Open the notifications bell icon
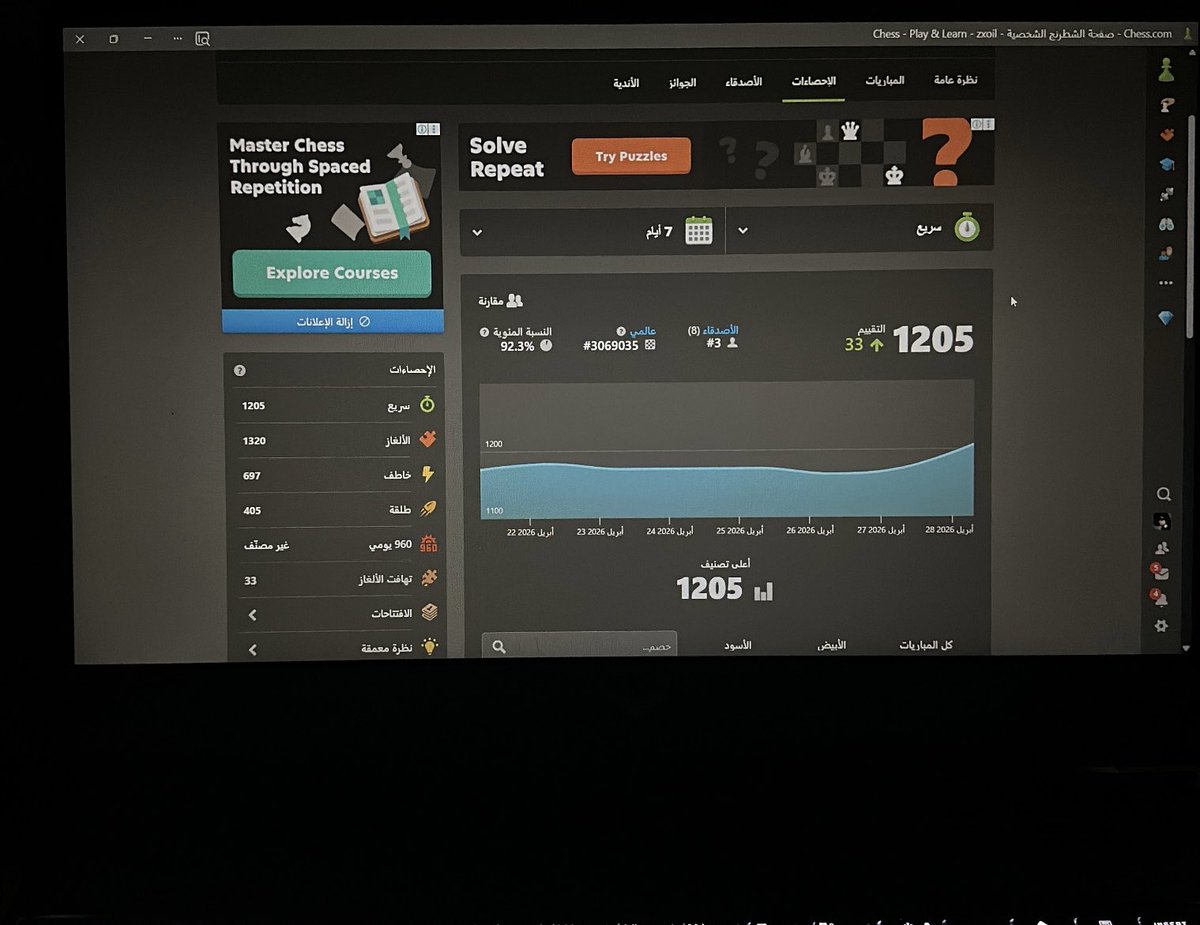Screen dimensions: 1200x925 tap(1160, 599)
